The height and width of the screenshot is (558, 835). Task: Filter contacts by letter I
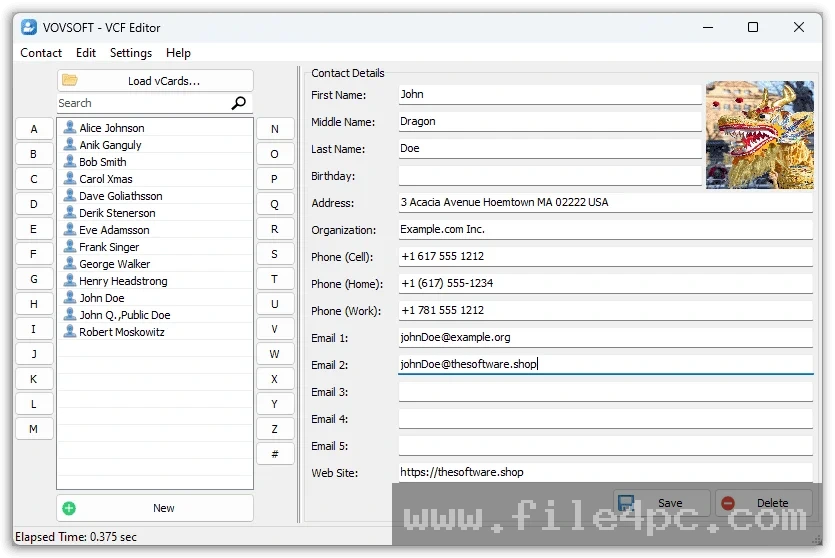click(x=34, y=329)
